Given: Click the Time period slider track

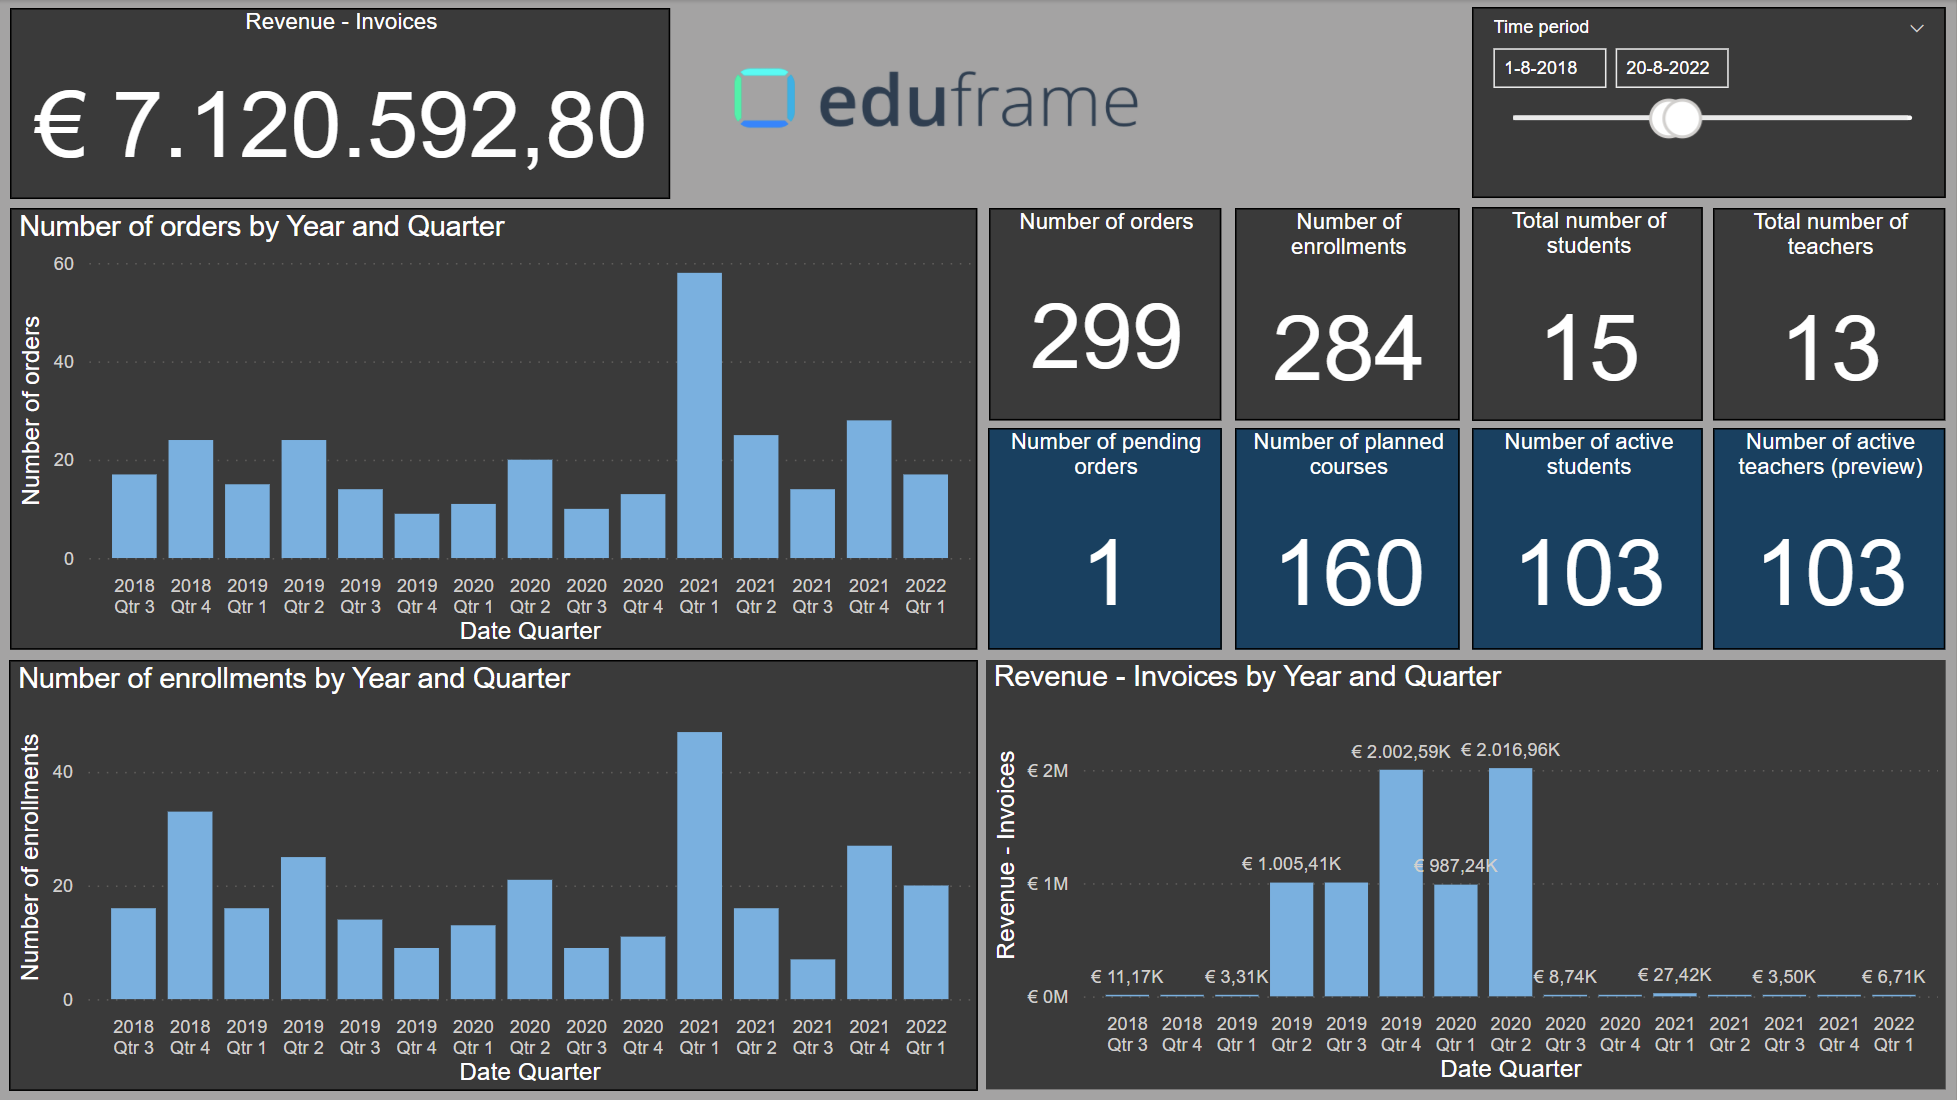Looking at the screenshot, I should pyautogui.click(x=1712, y=118).
